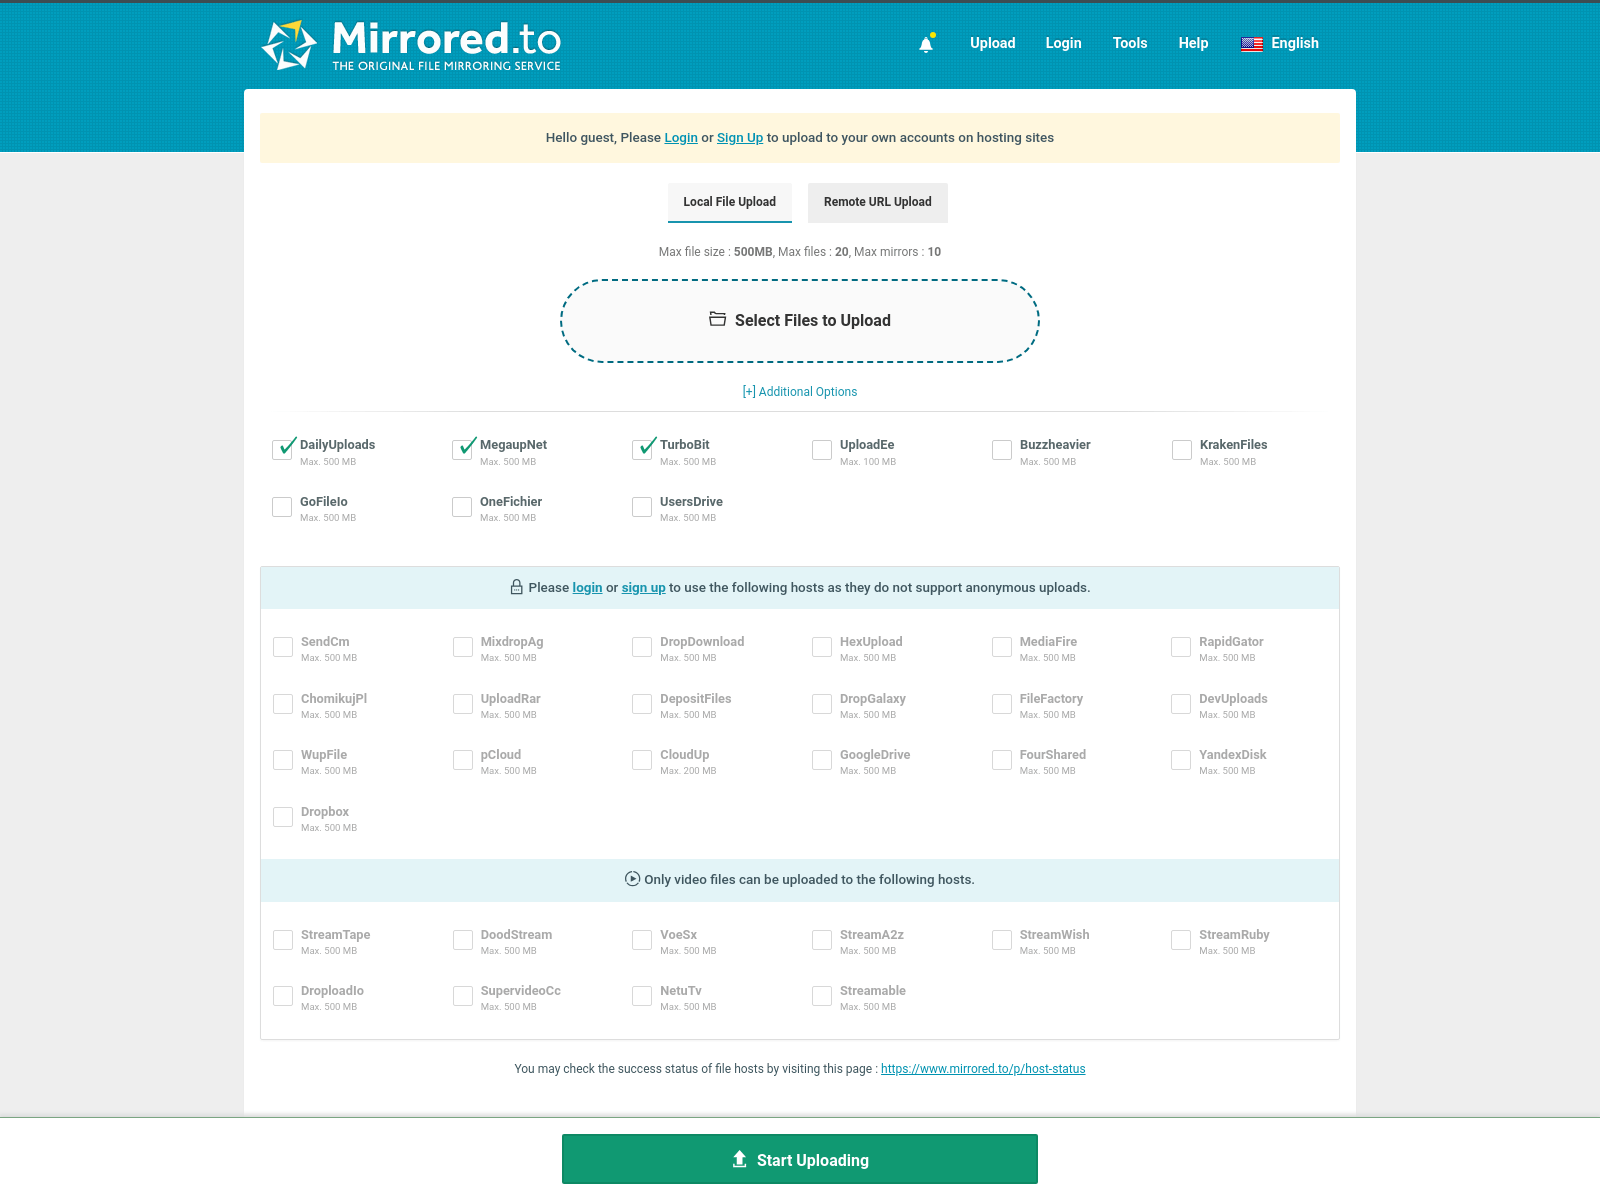Screen dimensions: 1600x1200
Task: Select the UsersDrive host checkbox
Action: pyautogui.click(x=642, y=507)
